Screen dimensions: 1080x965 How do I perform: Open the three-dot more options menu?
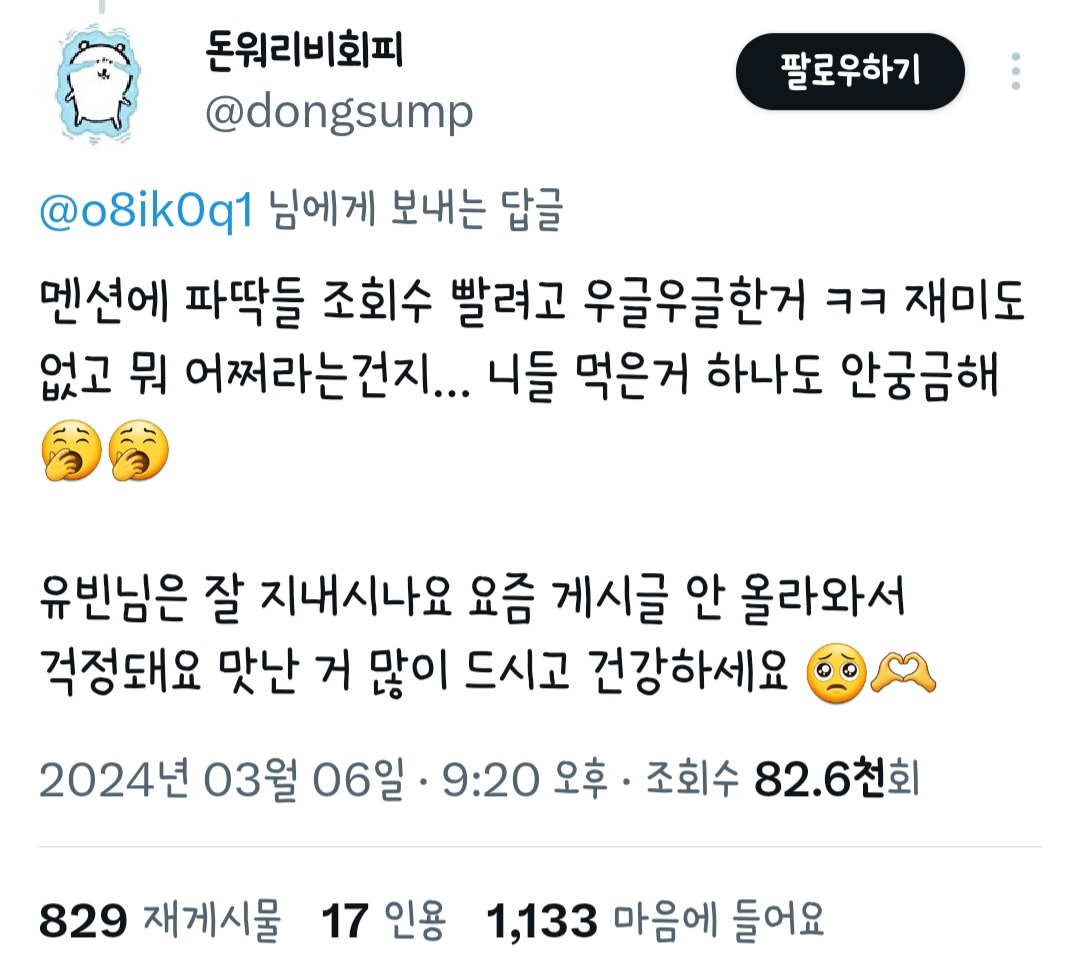tap(1015, 71)
